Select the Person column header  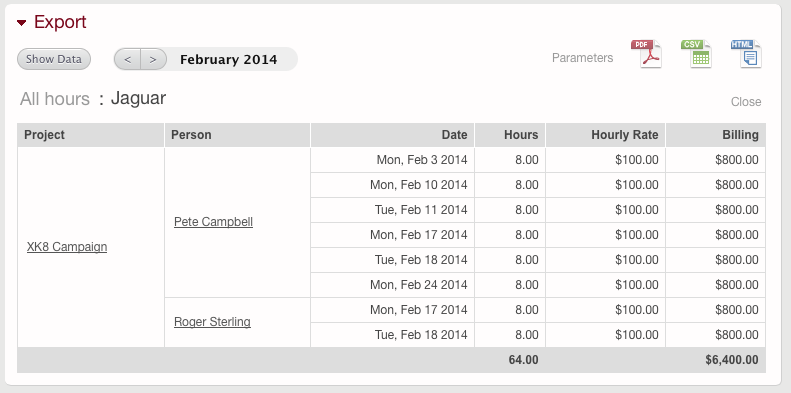238,135
